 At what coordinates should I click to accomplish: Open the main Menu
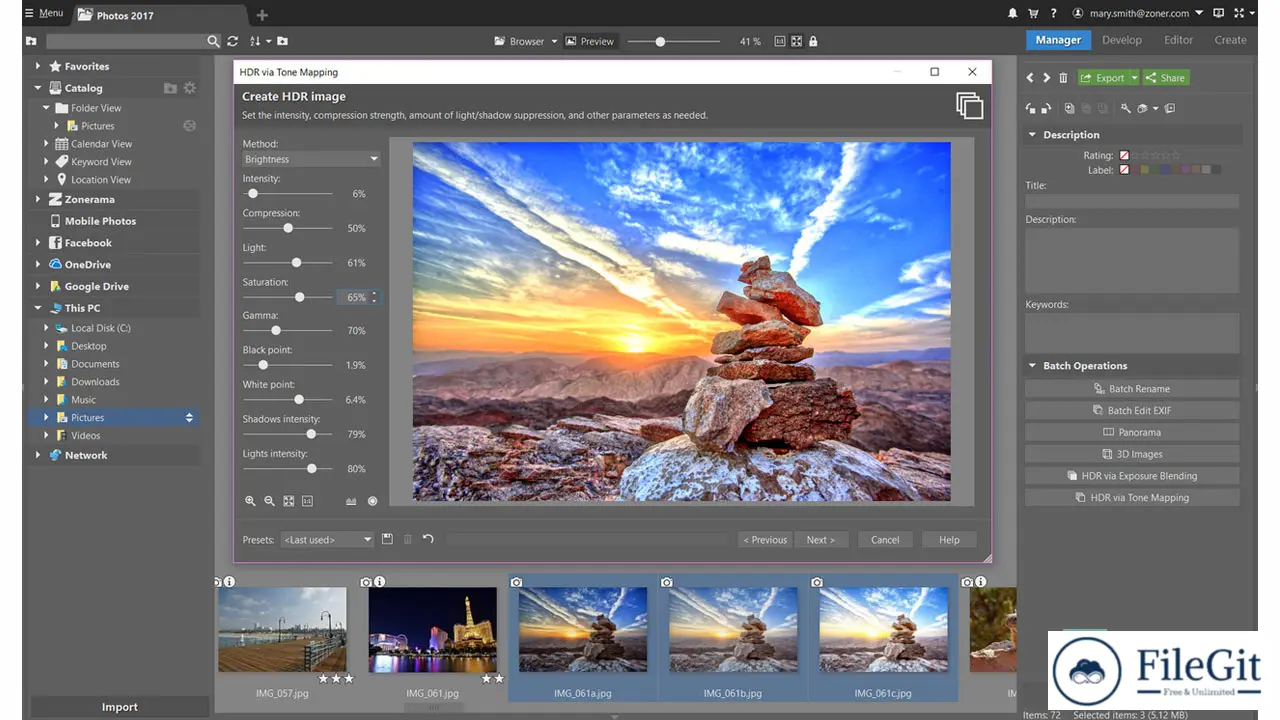click(44, 14)
